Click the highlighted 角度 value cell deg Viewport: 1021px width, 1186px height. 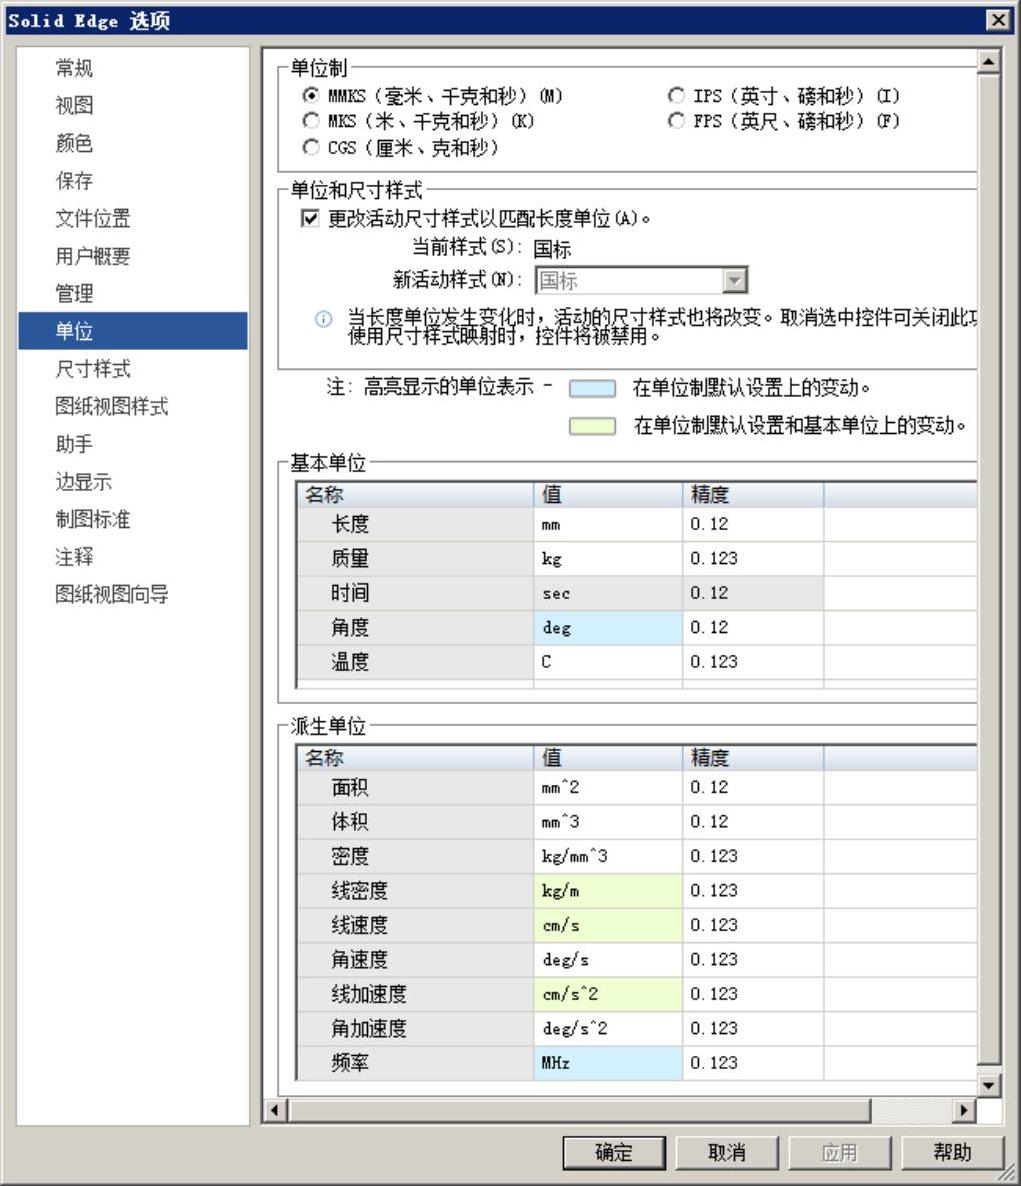click(608, 628)
